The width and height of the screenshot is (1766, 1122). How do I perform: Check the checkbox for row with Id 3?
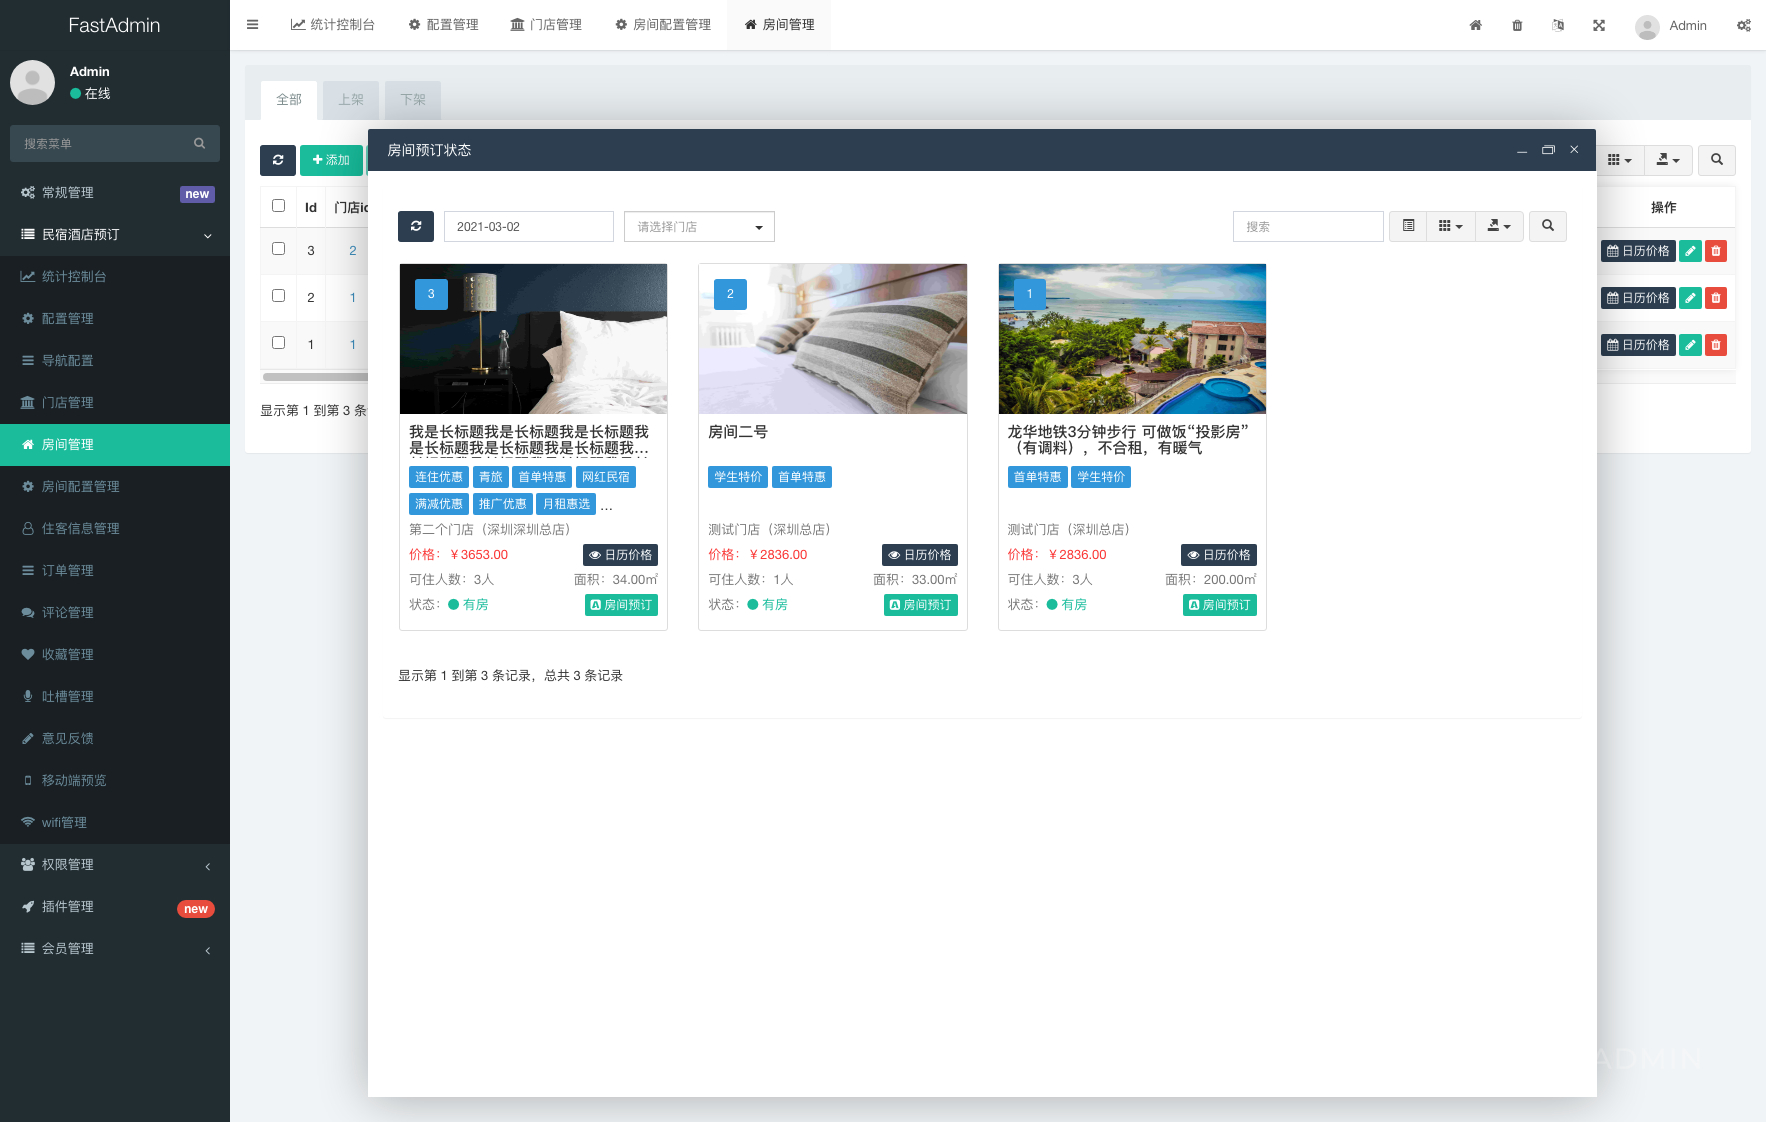[279, 249]
